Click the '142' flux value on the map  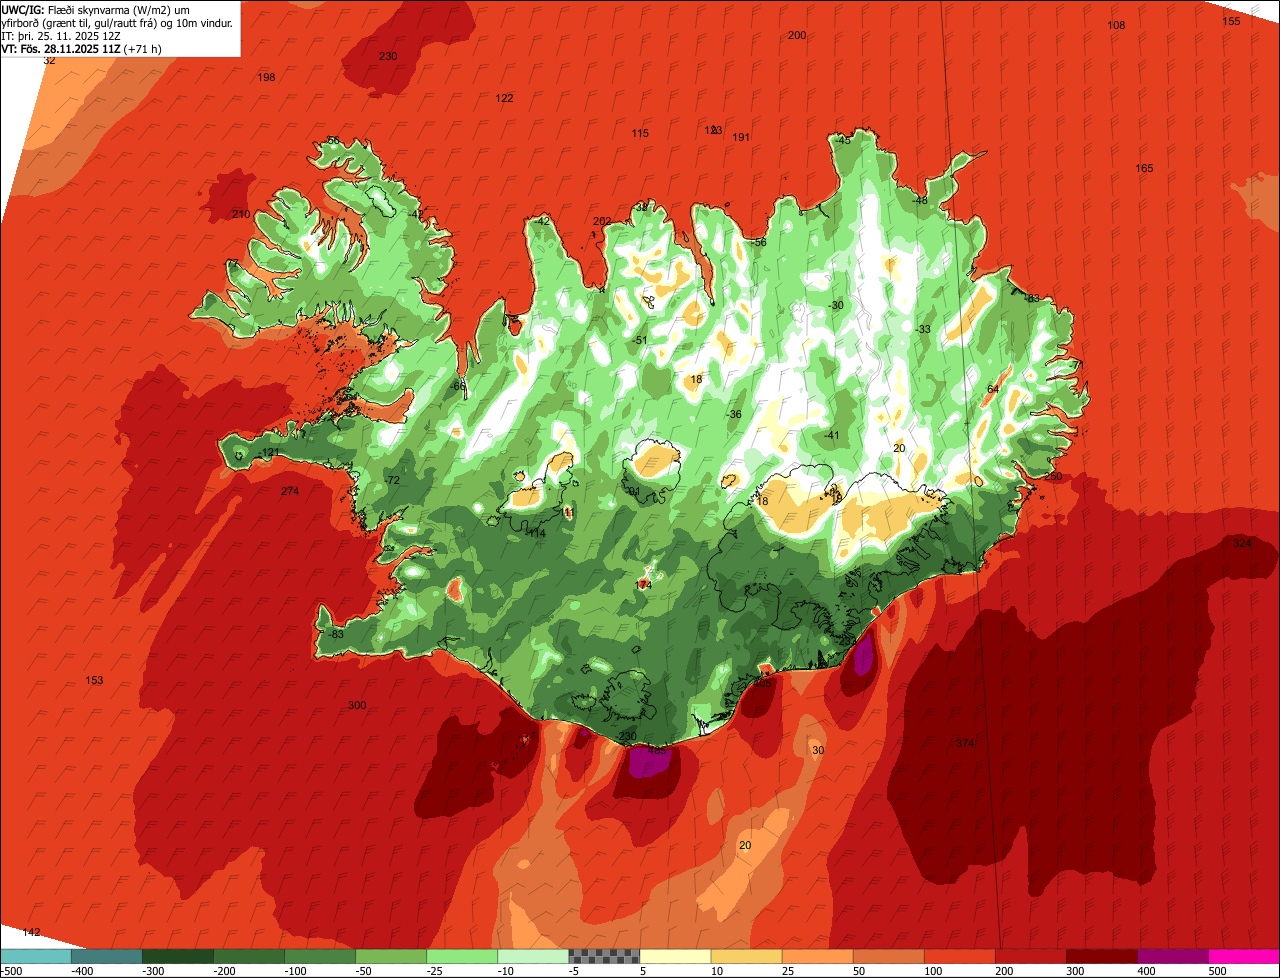pyautogui.click(x=32, y=932)
